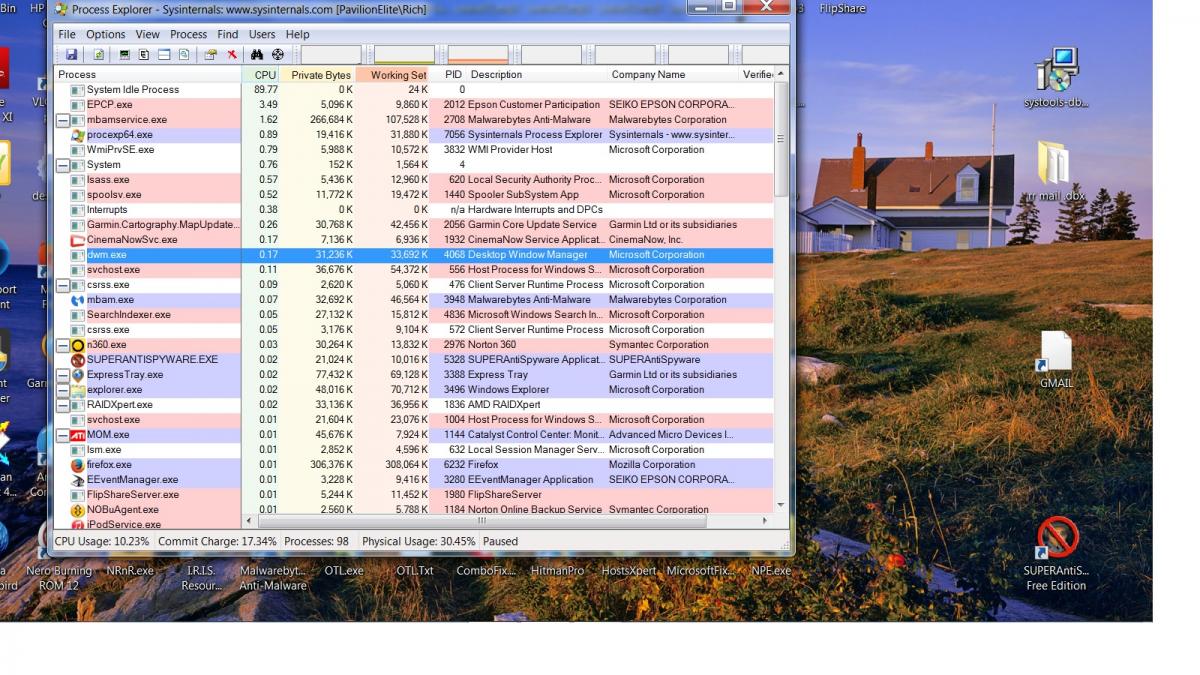Click the vertical scrollbar thumb

point(781,140)
